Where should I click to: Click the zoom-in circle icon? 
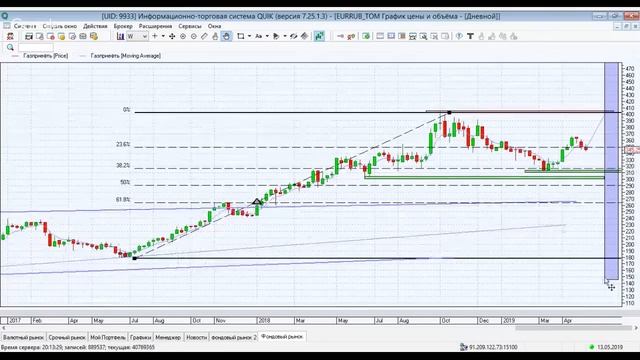point(183,36)
